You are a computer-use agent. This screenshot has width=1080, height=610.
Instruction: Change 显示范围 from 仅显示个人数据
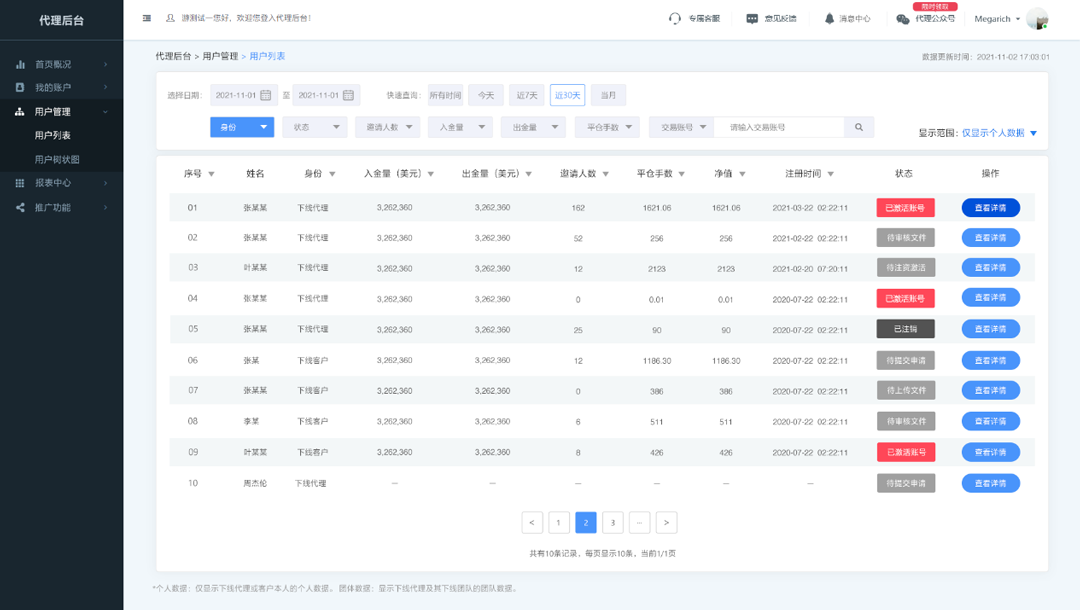click(x=999, y=133)
